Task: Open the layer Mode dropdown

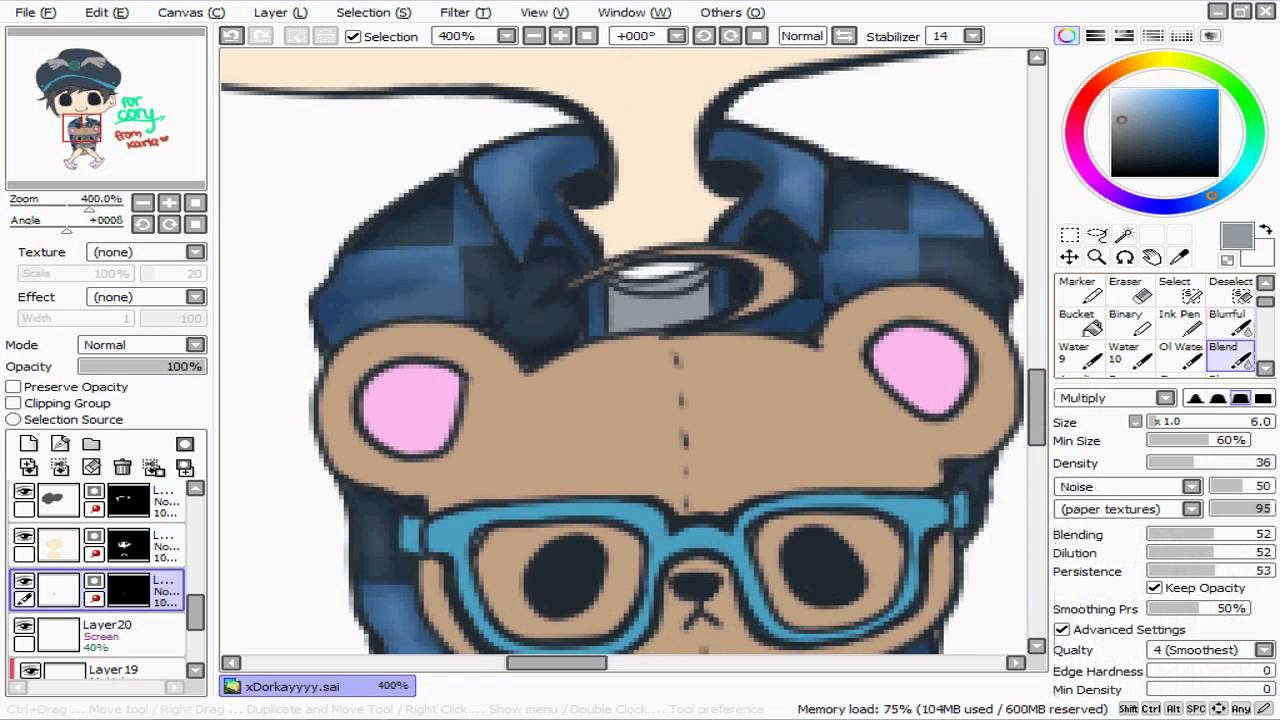Action: [x=196, y=345]
